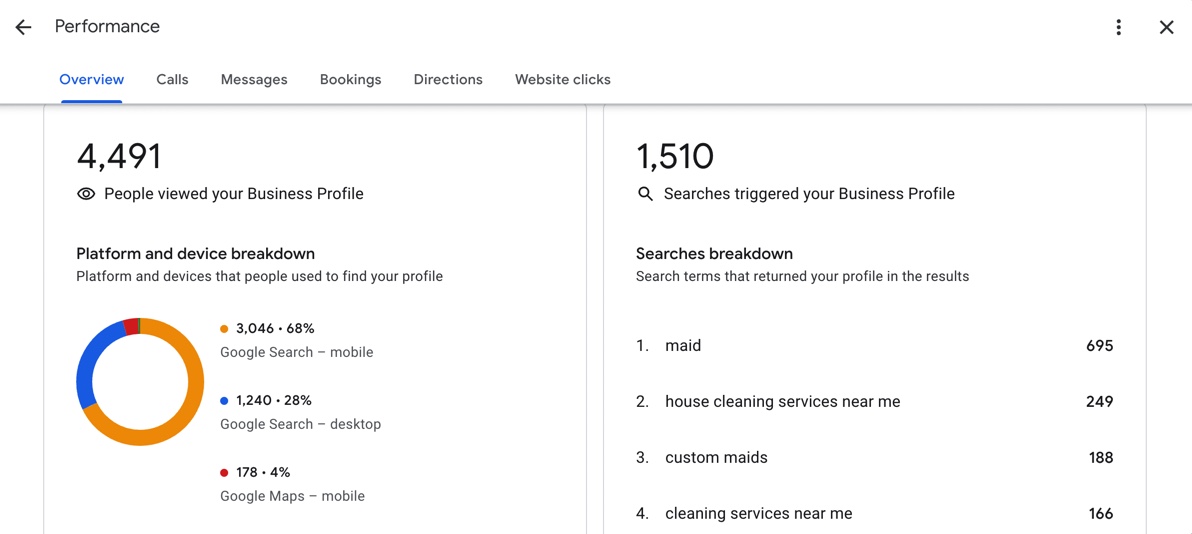Select the 'maid' search term row

pos(874,346)
